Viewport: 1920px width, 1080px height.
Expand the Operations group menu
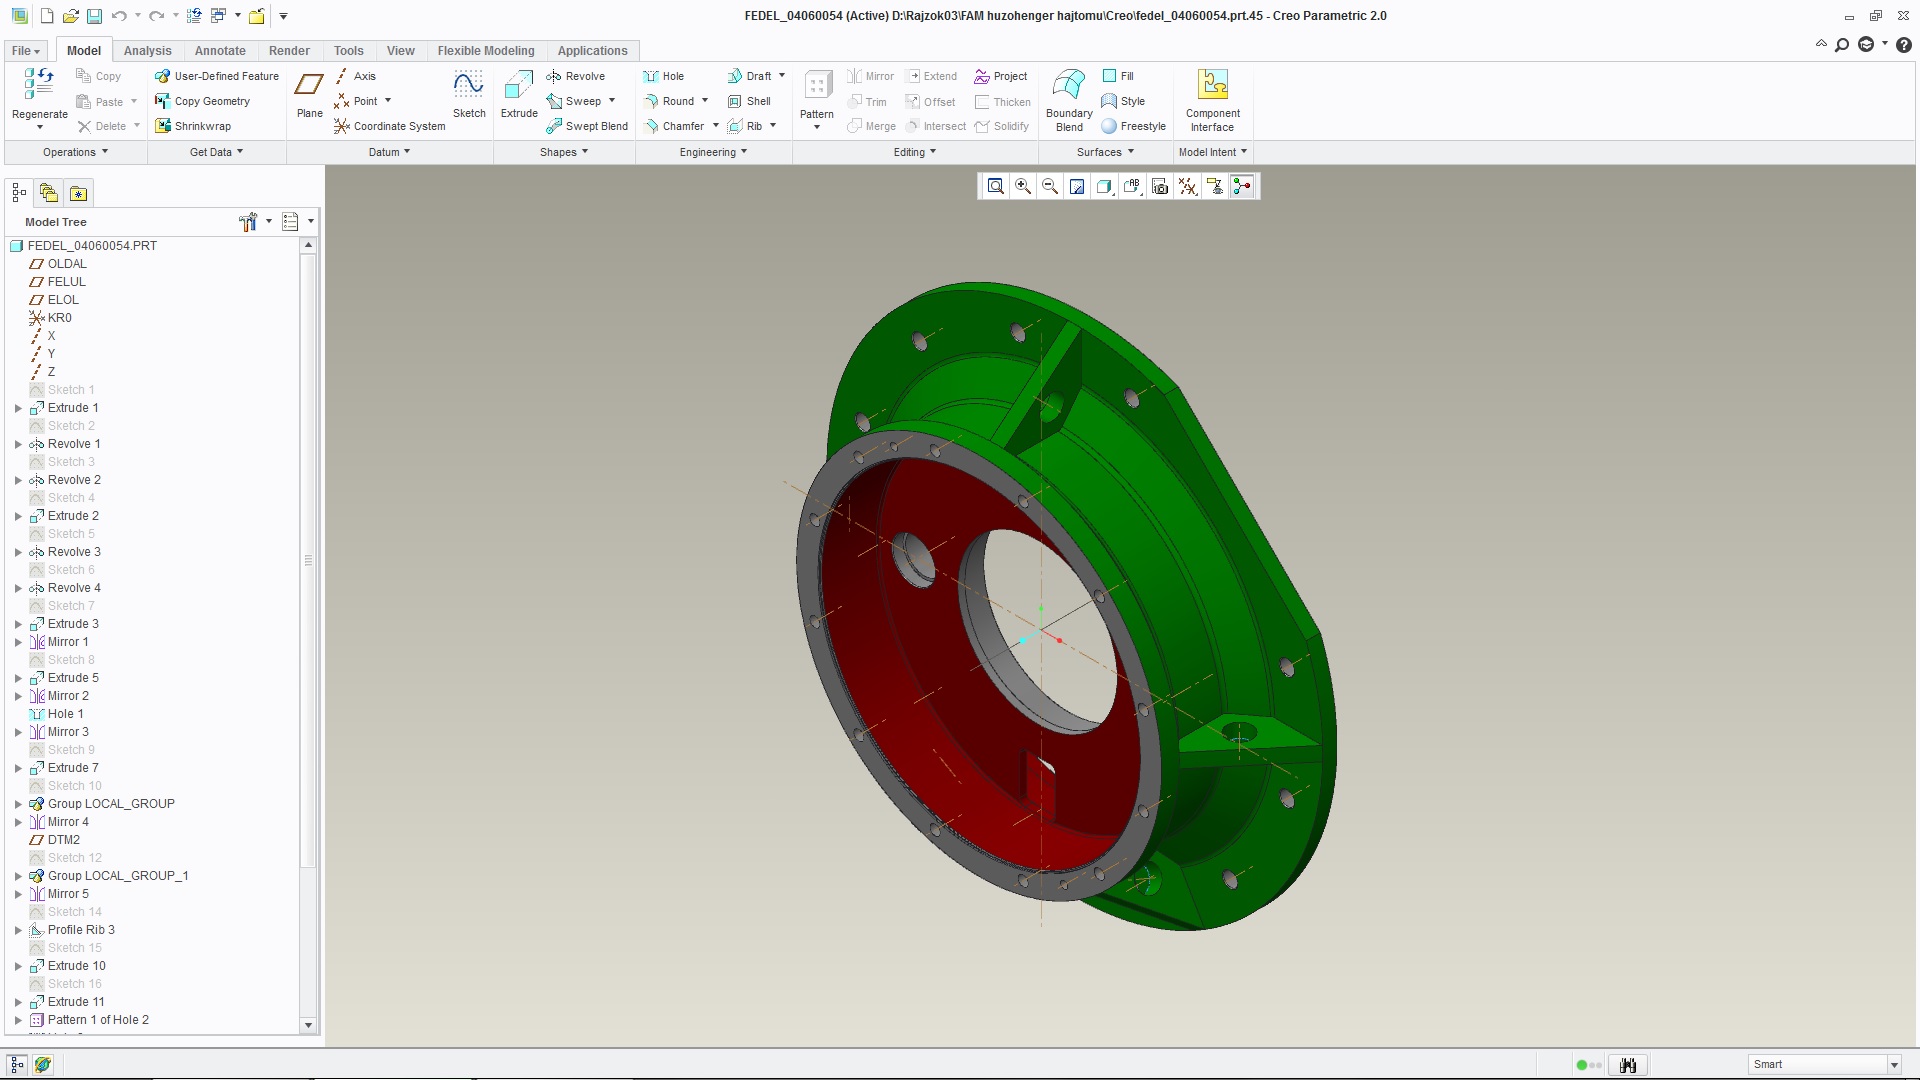pyautogui.click(x=75, y=152)
